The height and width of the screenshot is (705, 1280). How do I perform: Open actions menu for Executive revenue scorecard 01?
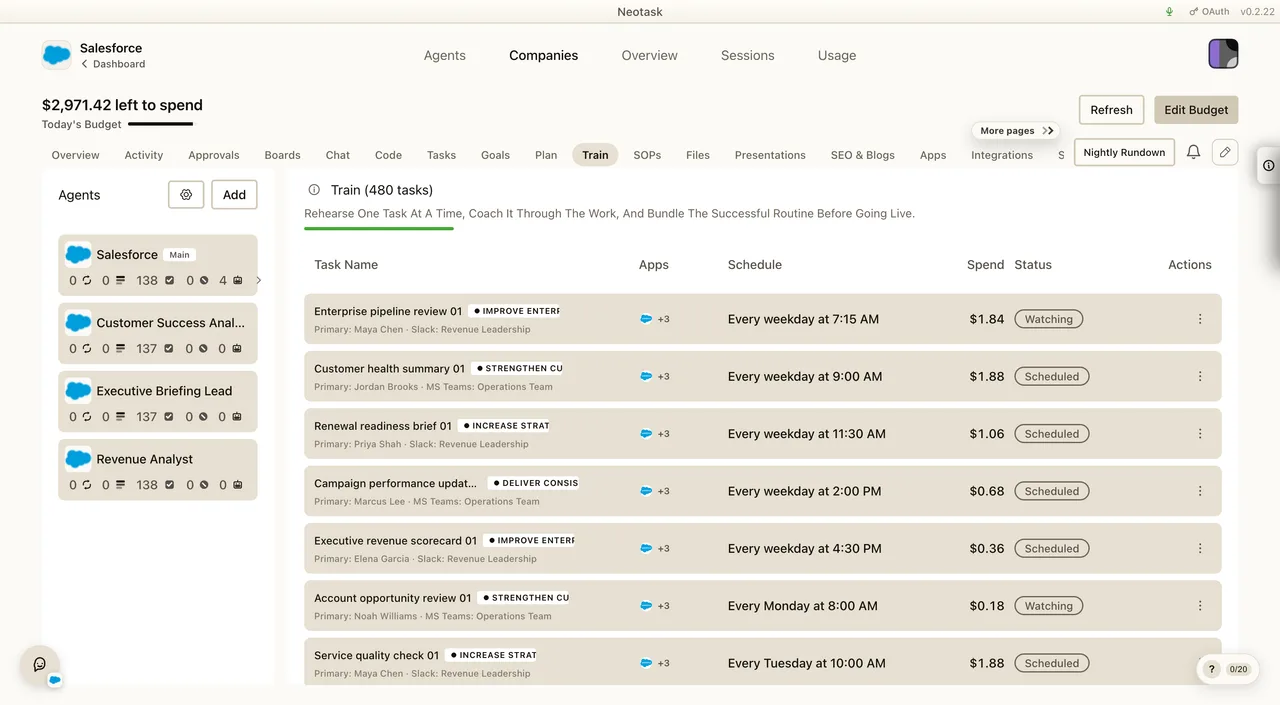tap(1200, 549)
